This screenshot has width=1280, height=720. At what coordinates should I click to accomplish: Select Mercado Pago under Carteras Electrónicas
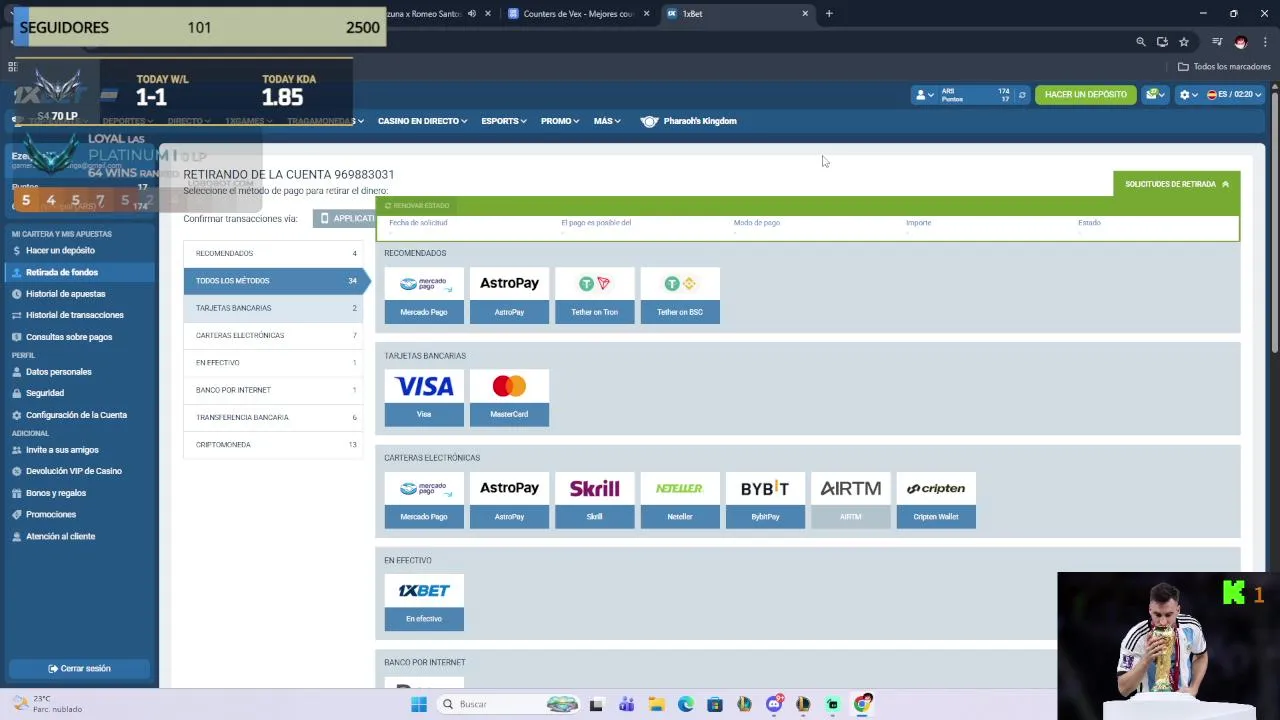click(x=424, y=500)
